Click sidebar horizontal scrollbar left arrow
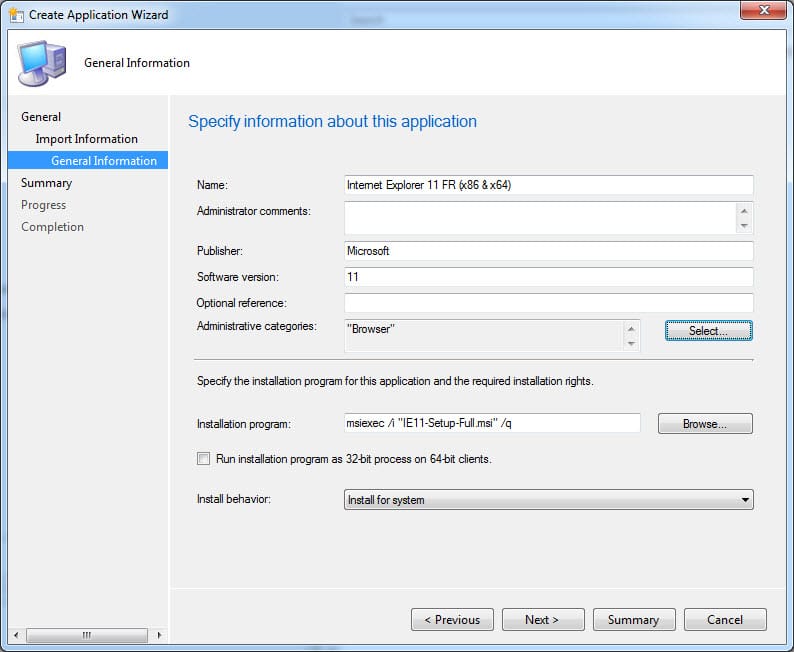 pos(16,635)
